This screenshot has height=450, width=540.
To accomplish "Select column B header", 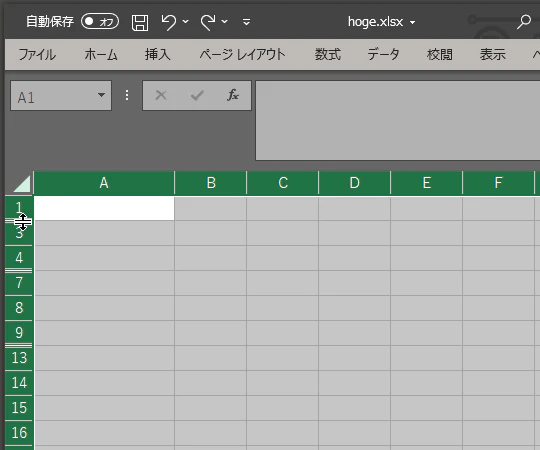I will point(211,183).
